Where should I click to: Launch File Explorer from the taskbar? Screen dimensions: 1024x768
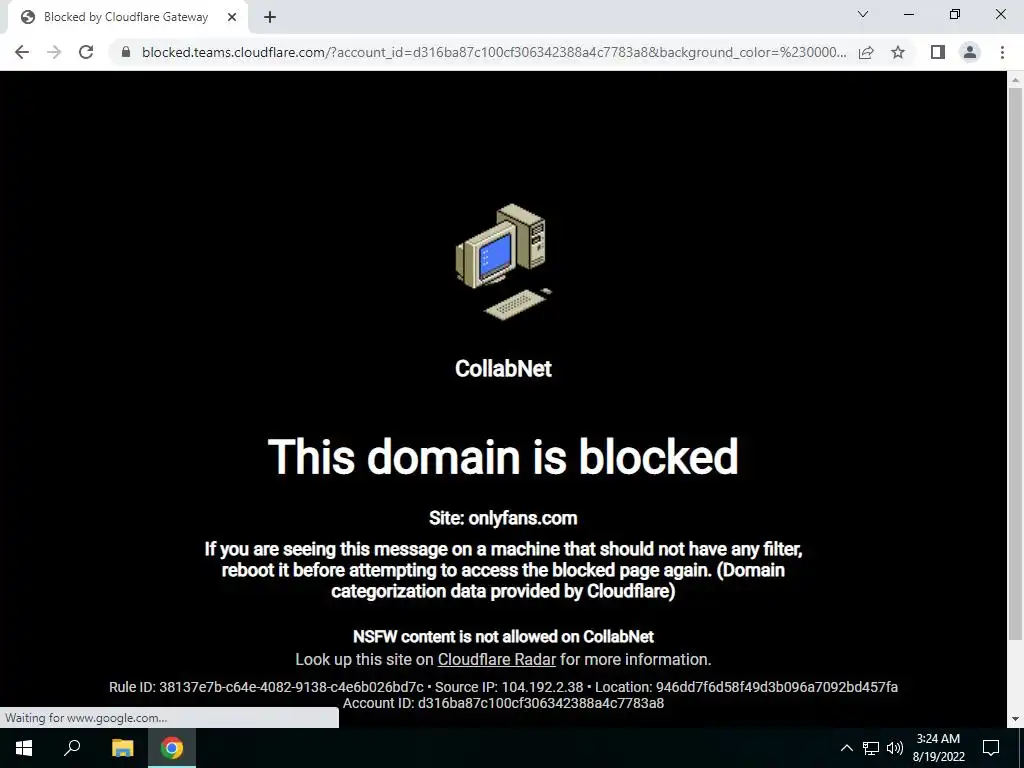pyautogui.click(x=123, y=748)
